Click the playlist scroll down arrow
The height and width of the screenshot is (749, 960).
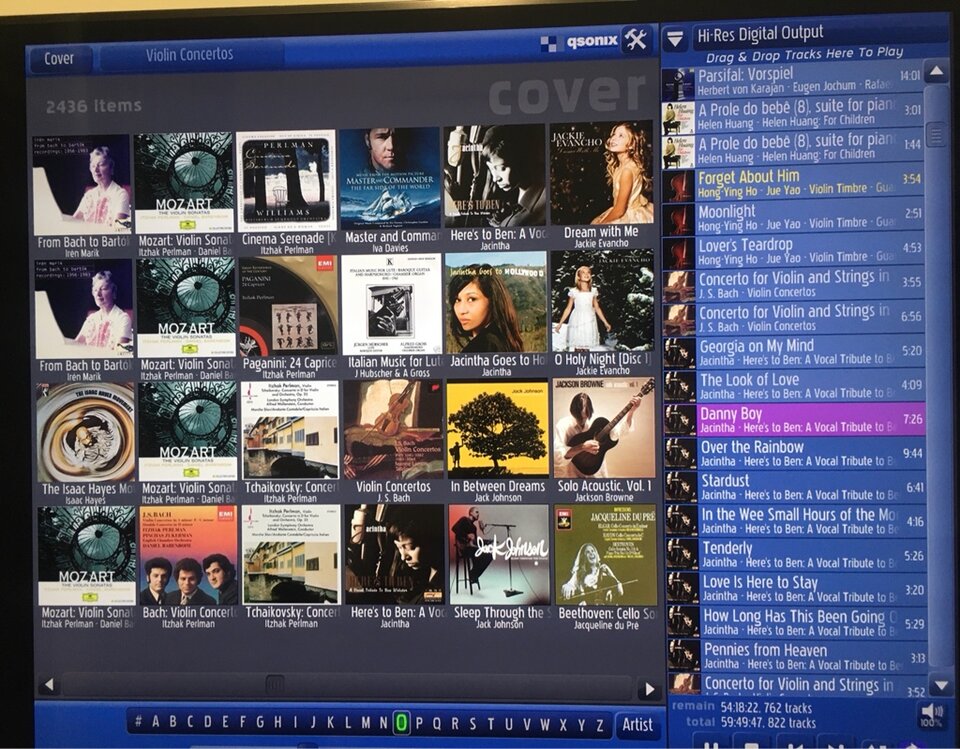[x=941, y=685]
